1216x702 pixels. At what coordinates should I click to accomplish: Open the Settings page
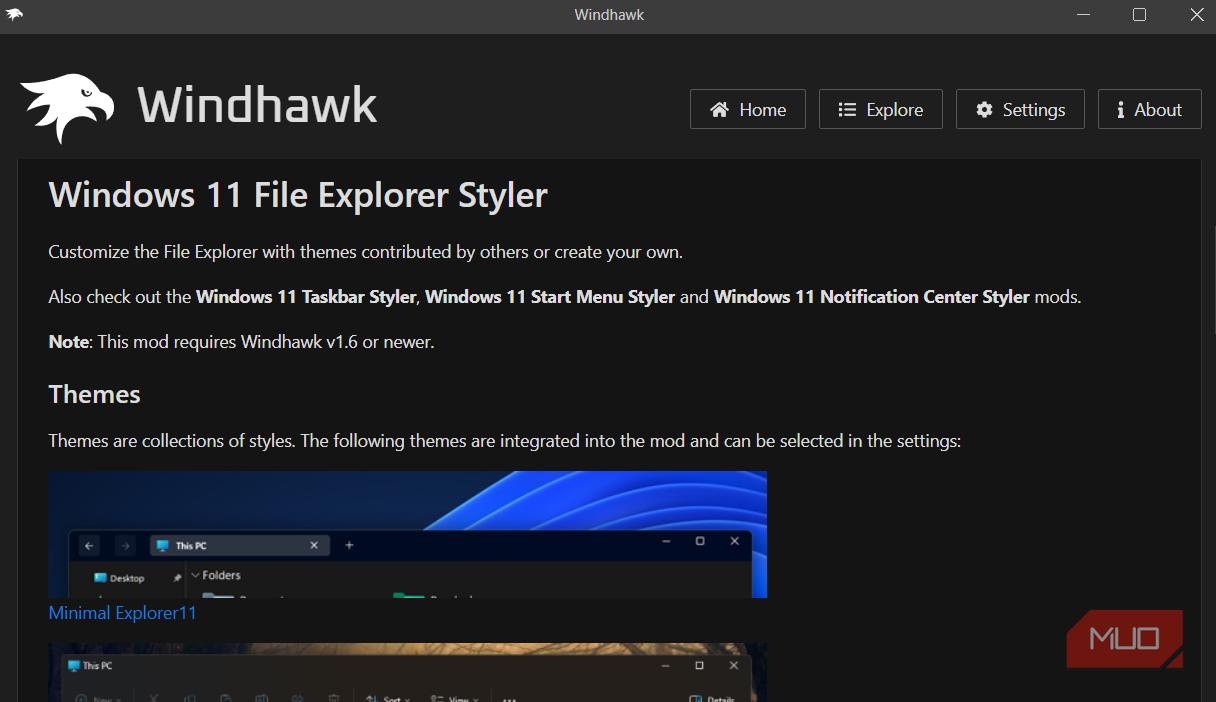1020,109
